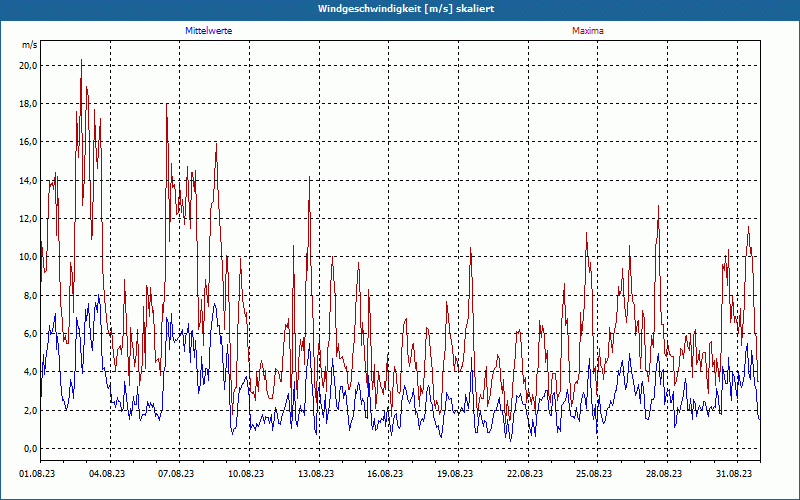This screenshot has height=500, width=800.
Task: Click the 14,0 y-axis value
Action: [28, 180]
